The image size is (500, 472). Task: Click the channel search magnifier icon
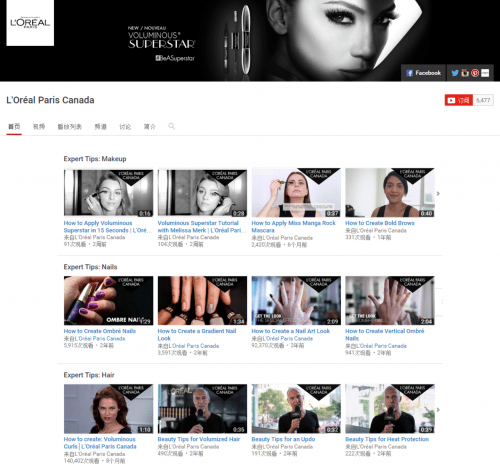[x=172, y=126]
